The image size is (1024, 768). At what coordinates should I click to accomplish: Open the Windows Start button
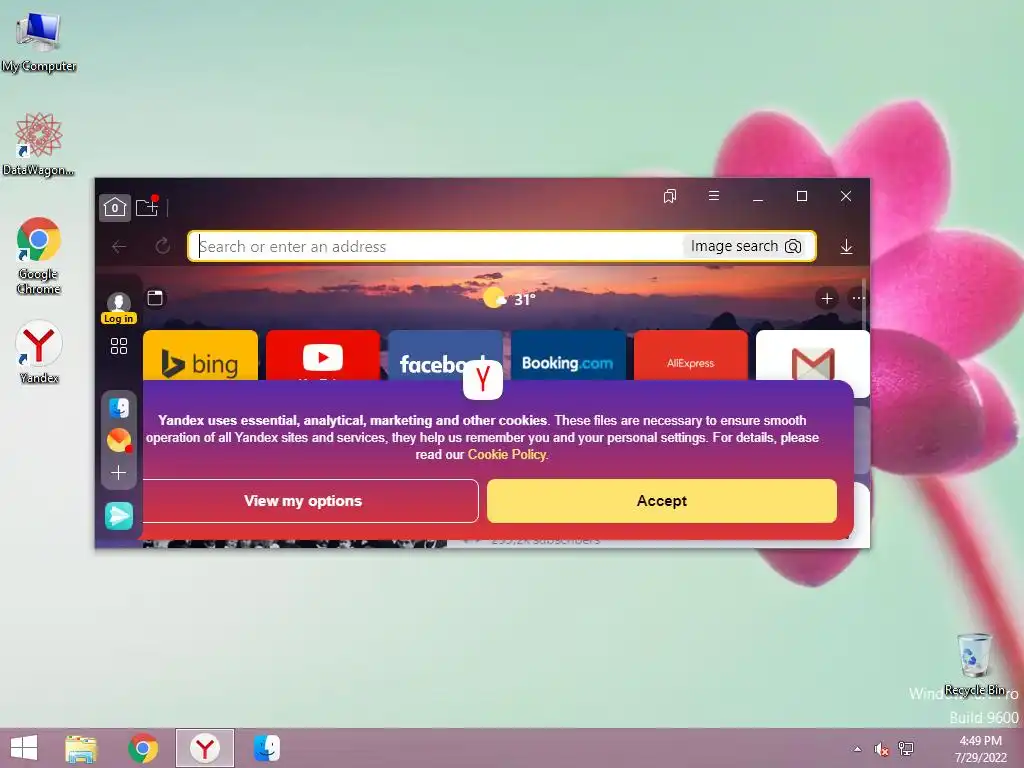pyautogui.click(x=24, y=748)
